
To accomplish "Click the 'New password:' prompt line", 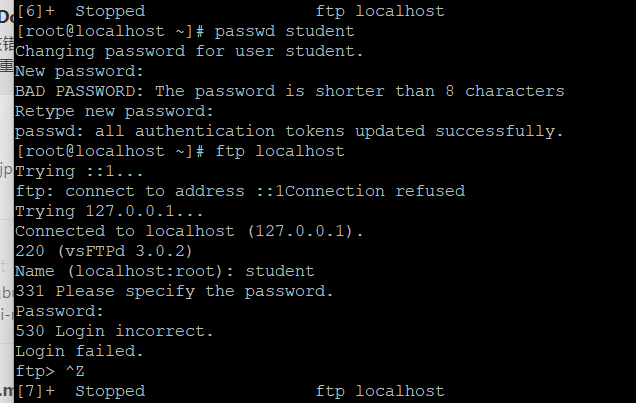I will point(80,72).
